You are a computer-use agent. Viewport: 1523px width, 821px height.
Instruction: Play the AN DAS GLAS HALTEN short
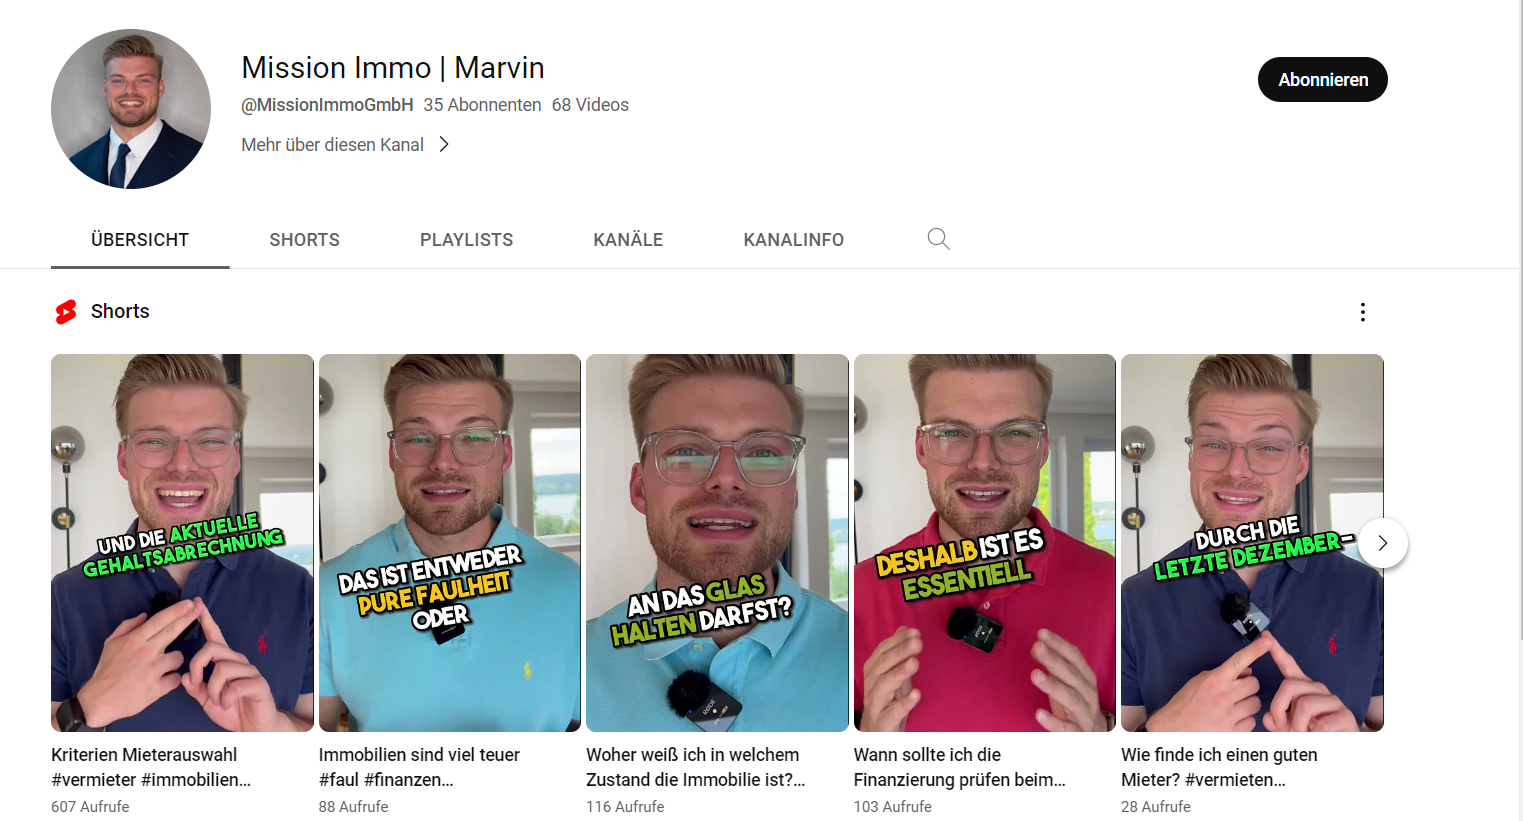717,543
